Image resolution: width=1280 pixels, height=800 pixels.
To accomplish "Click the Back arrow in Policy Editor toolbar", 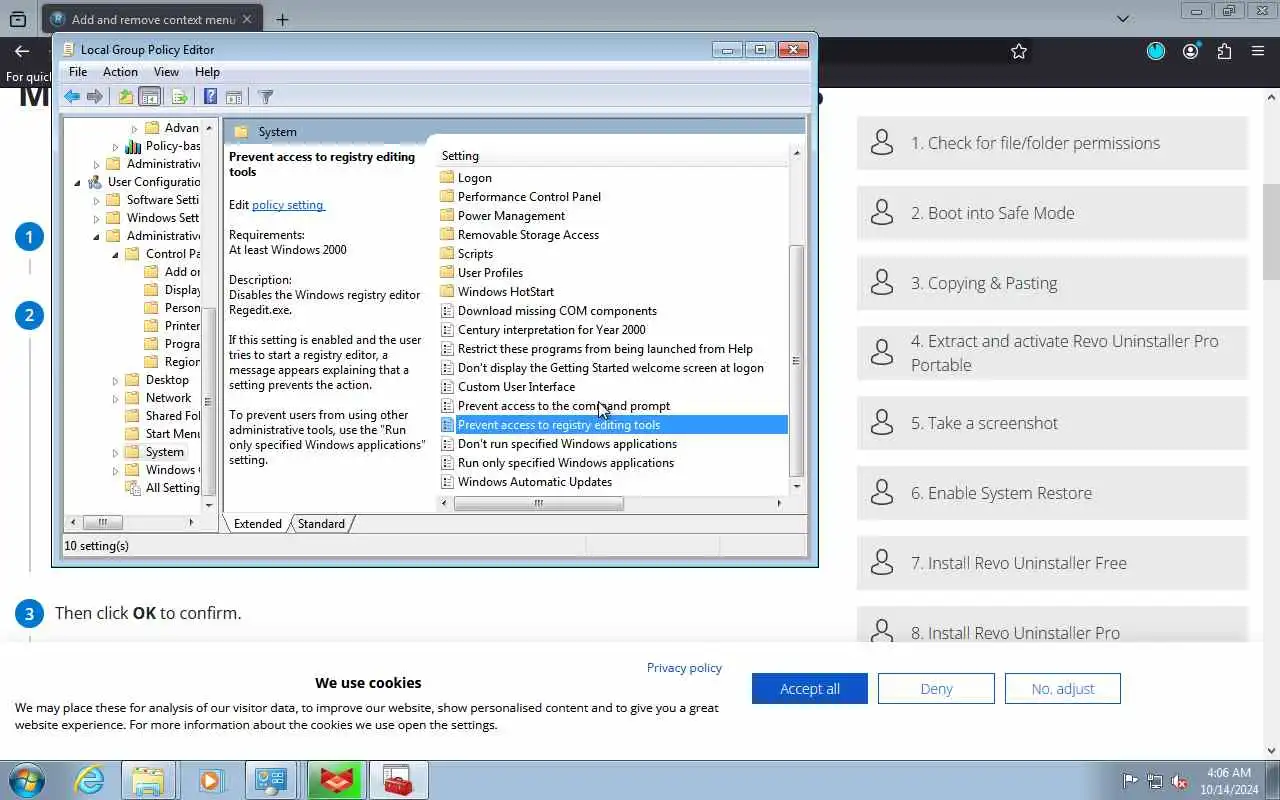I will [72, 97].
